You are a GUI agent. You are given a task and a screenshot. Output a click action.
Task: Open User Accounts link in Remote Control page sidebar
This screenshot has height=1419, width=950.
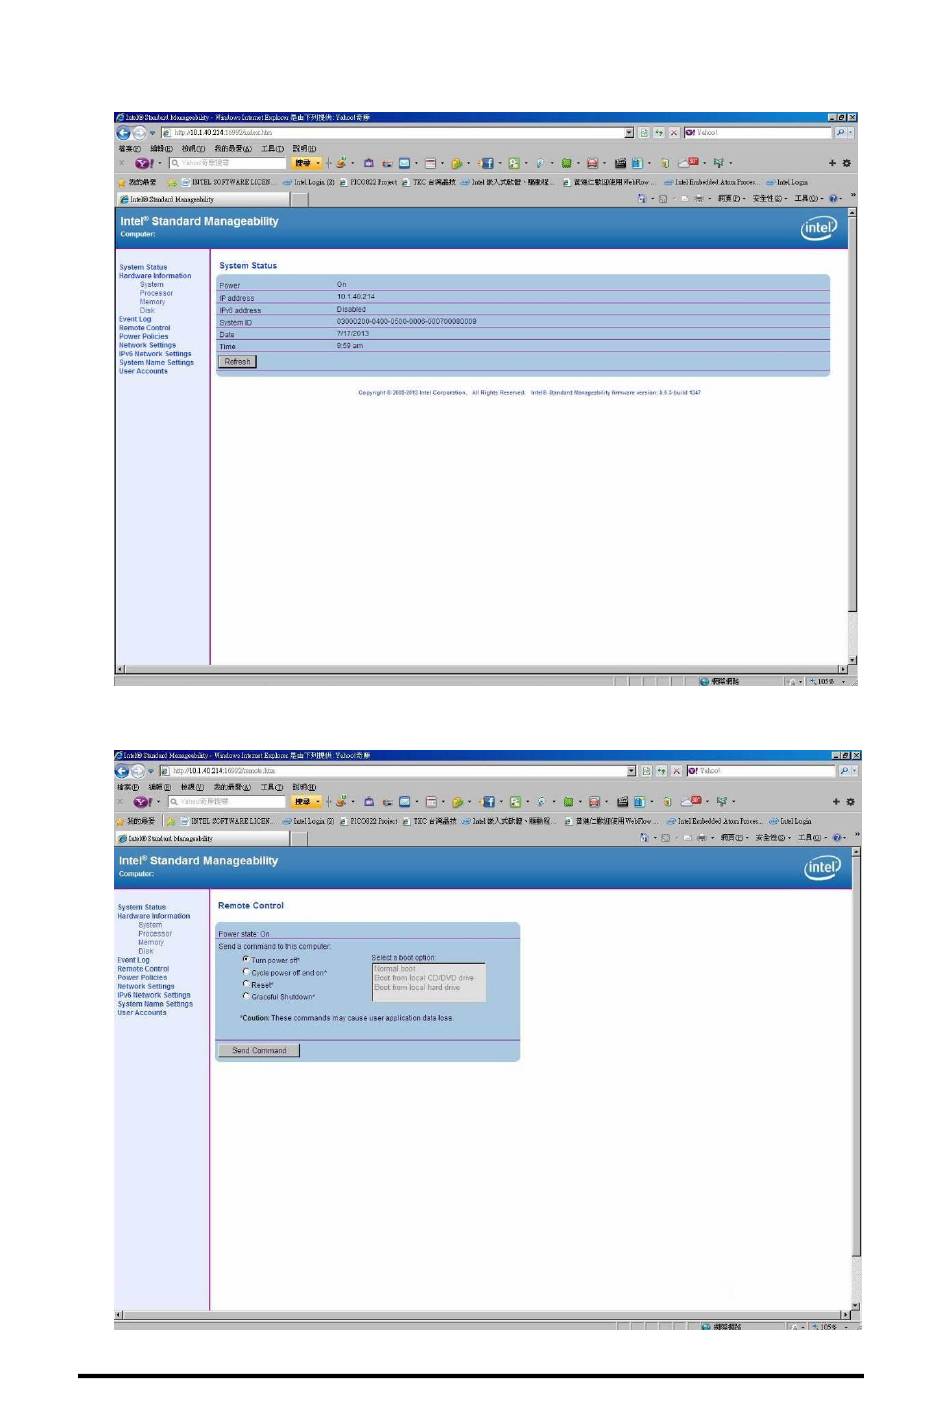tap(142, 1012)
